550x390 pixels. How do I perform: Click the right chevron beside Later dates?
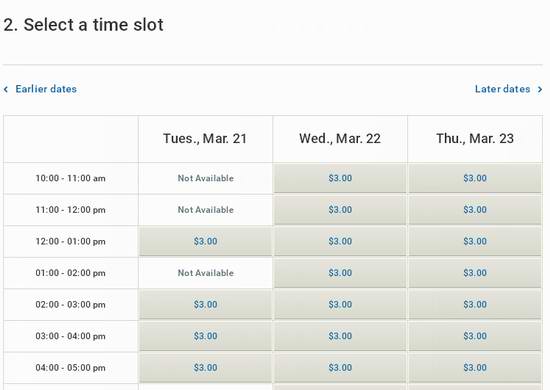coord(540,89)
